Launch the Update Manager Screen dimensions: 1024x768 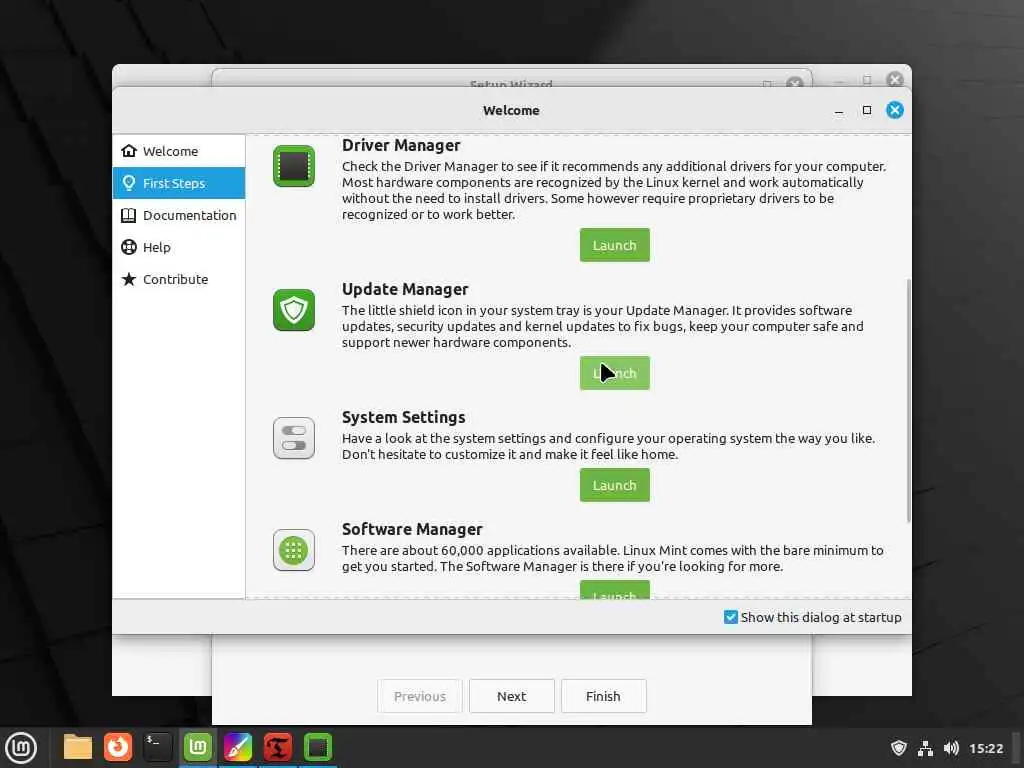(x=615, y=373)
